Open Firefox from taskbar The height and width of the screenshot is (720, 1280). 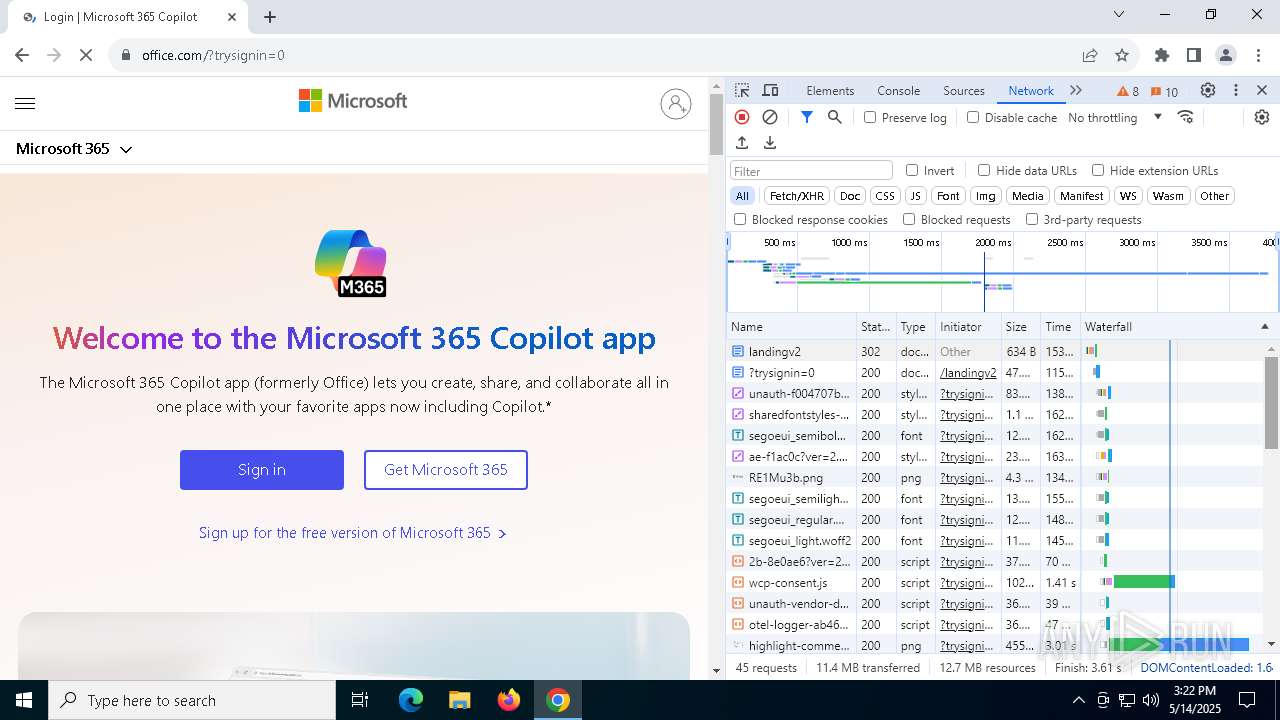[509, 700]
